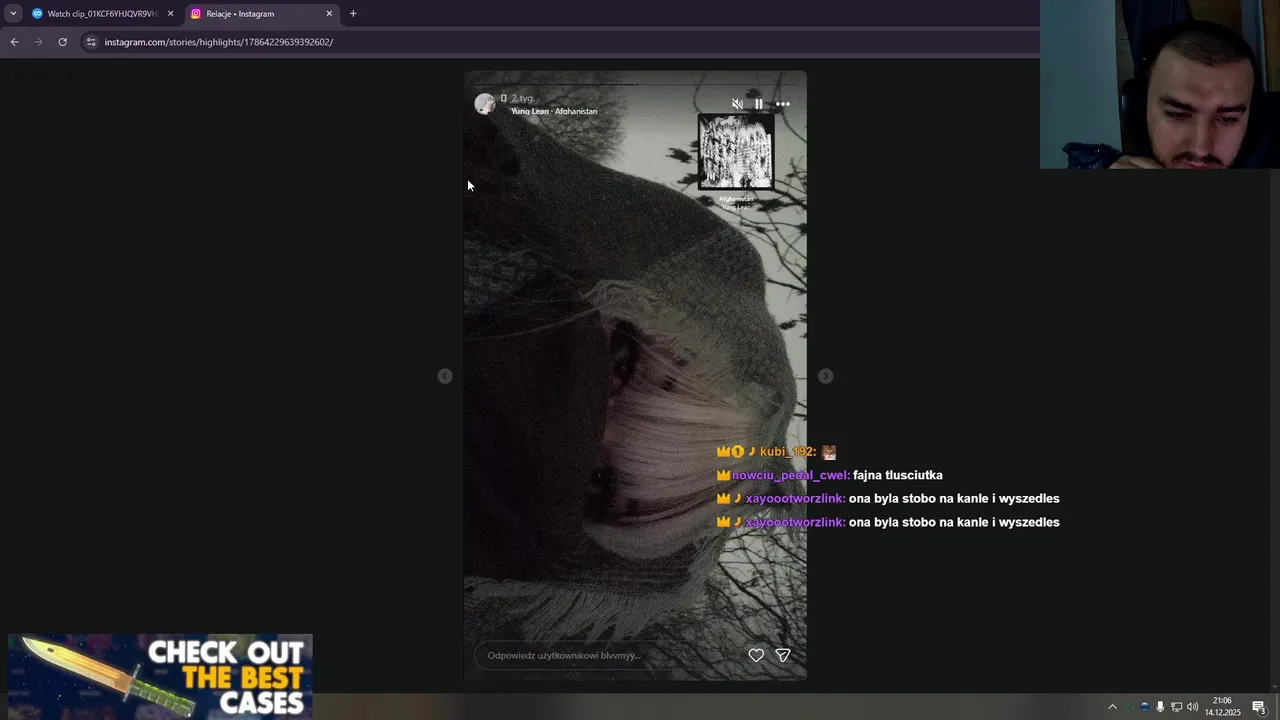Viewport: 1280px width, 720px height.
Task: Open the story author's profile avatar
Action: [x=485, y=104]
